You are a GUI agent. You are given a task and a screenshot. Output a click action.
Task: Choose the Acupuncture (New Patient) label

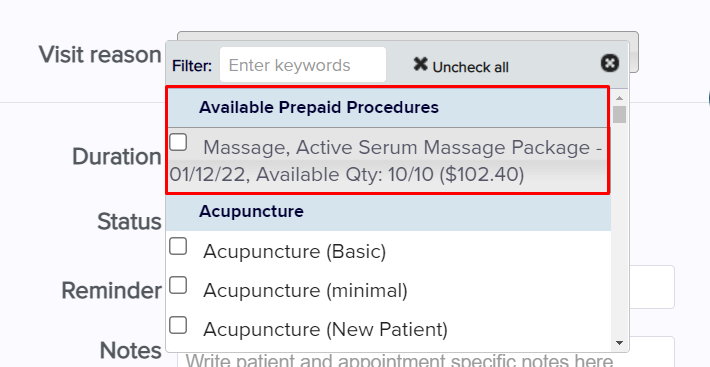coord(325,329)
